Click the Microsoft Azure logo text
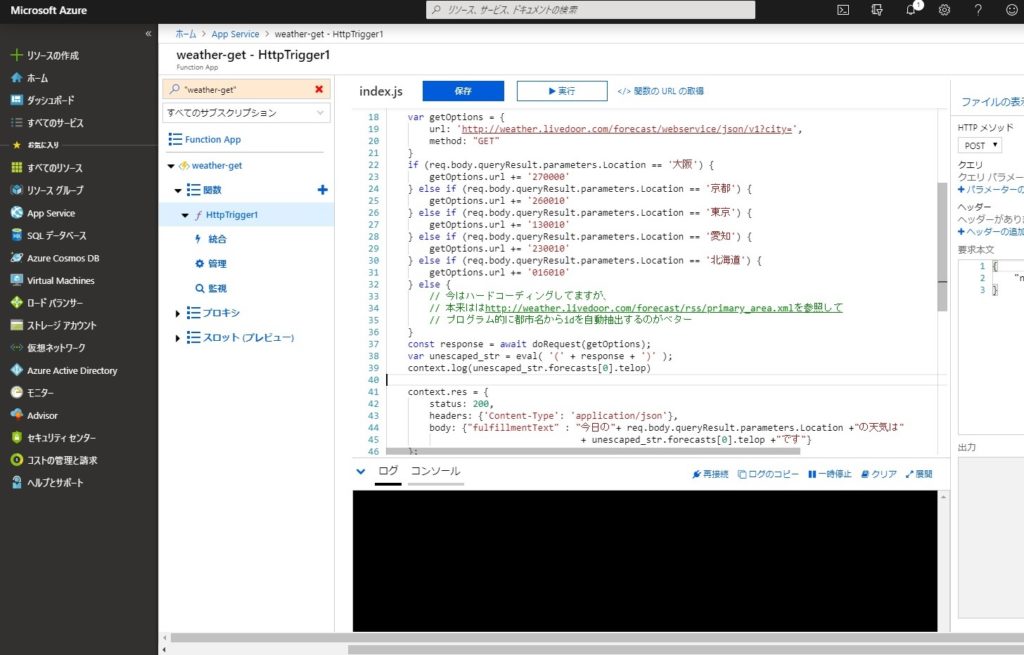 48,10
